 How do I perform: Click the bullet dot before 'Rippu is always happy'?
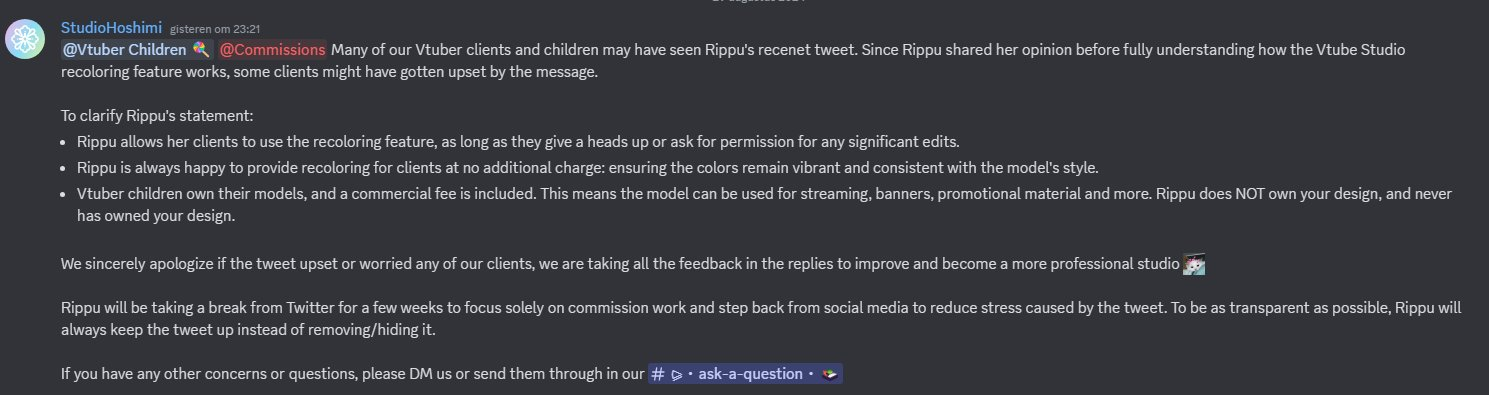tap(65, 168)
